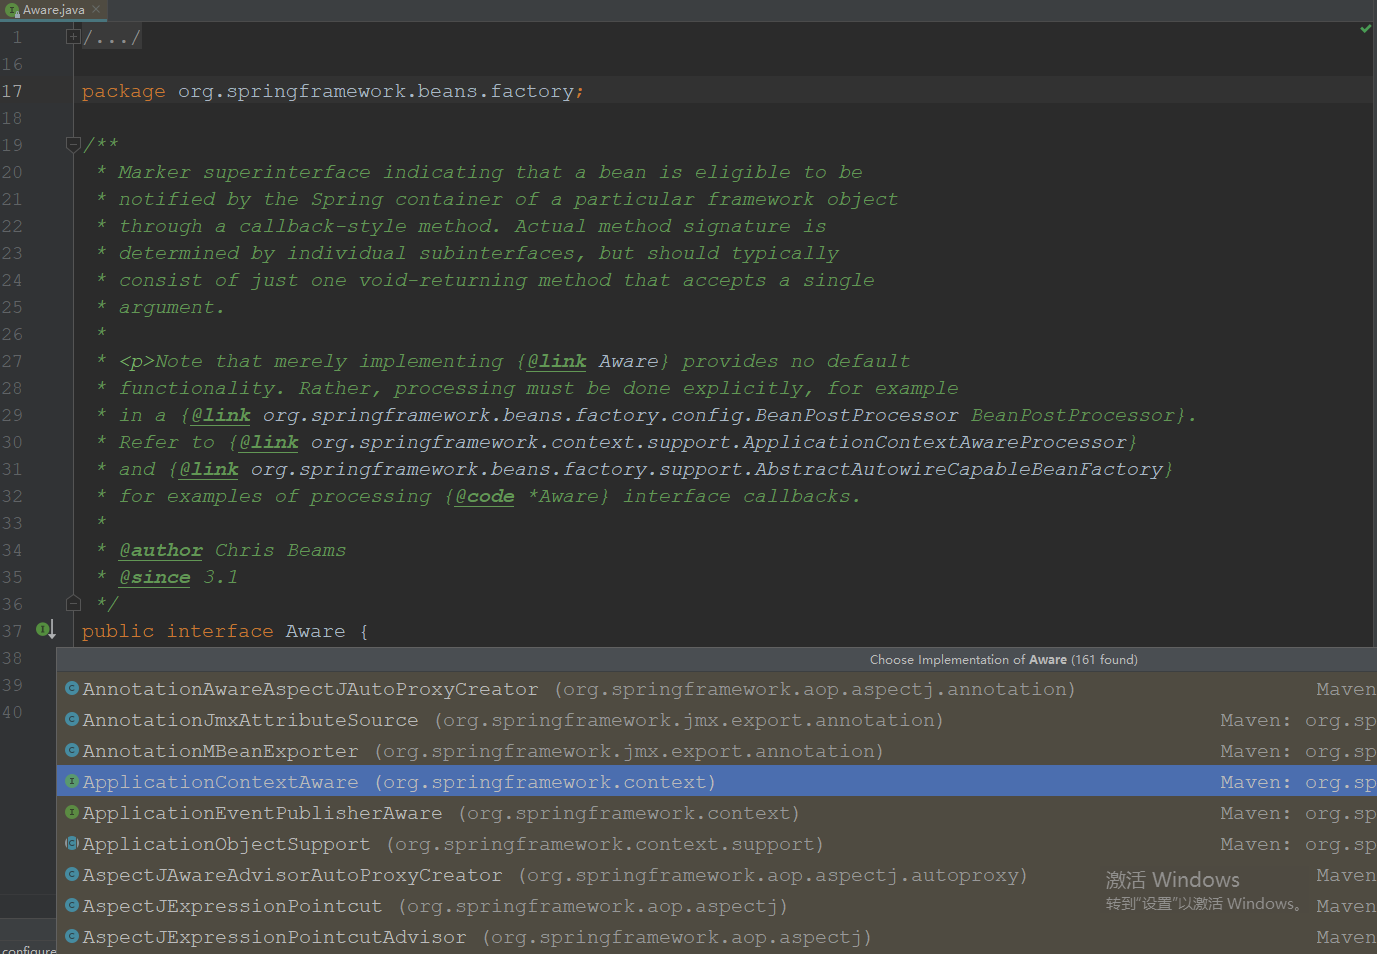Click the @since tag on line 35
1377x954 pixels.
coord(155,577)
